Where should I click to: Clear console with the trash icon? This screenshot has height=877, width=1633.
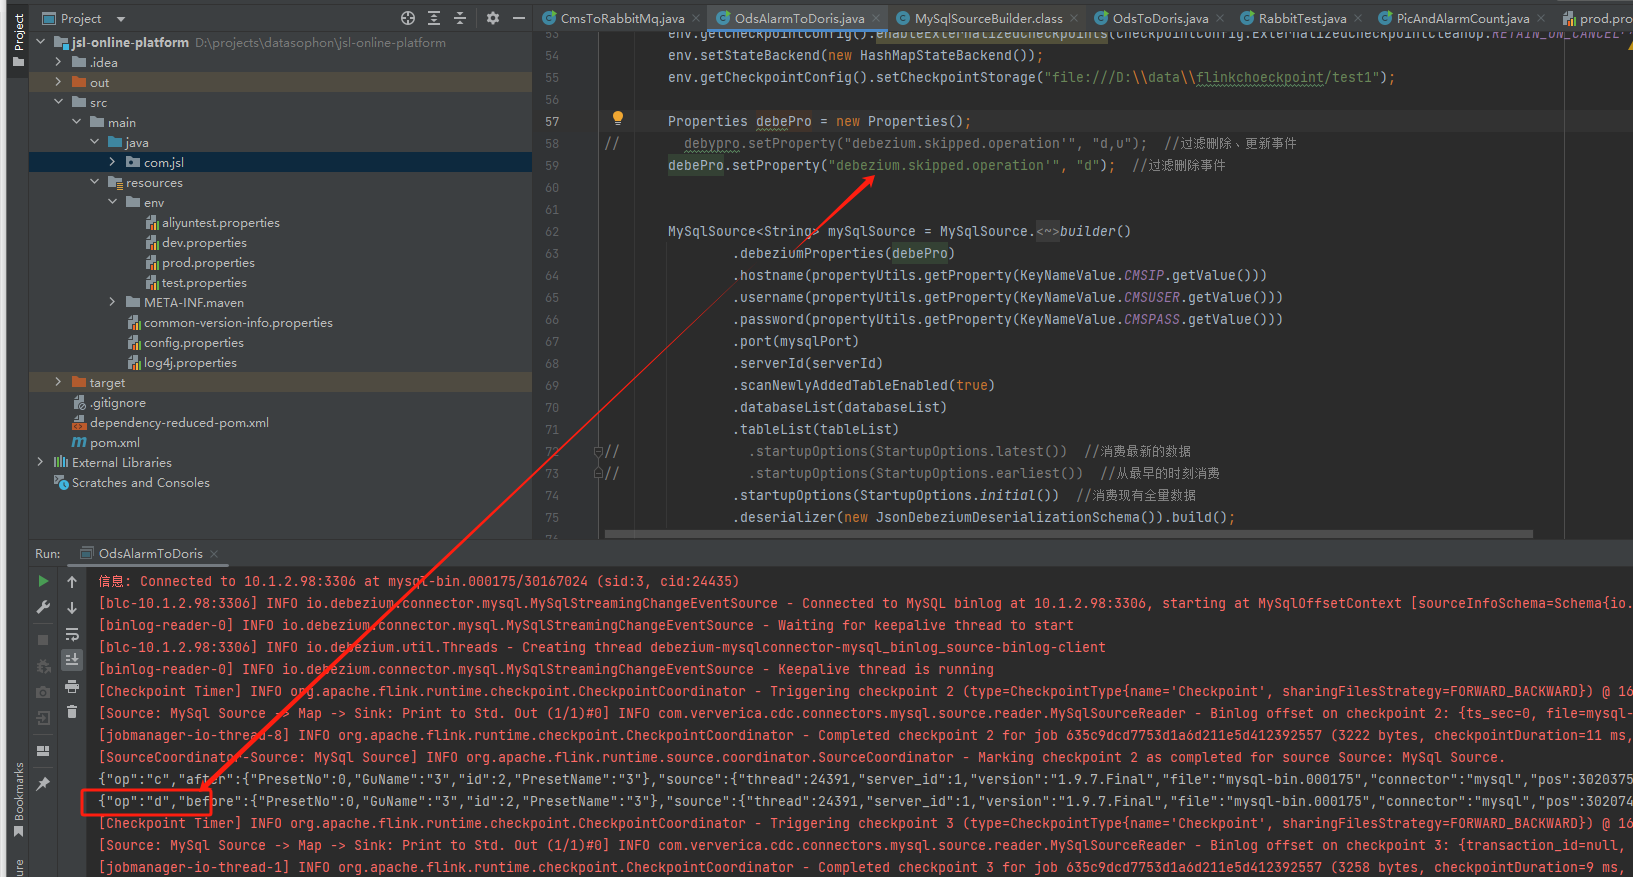[x=72, y=712]
